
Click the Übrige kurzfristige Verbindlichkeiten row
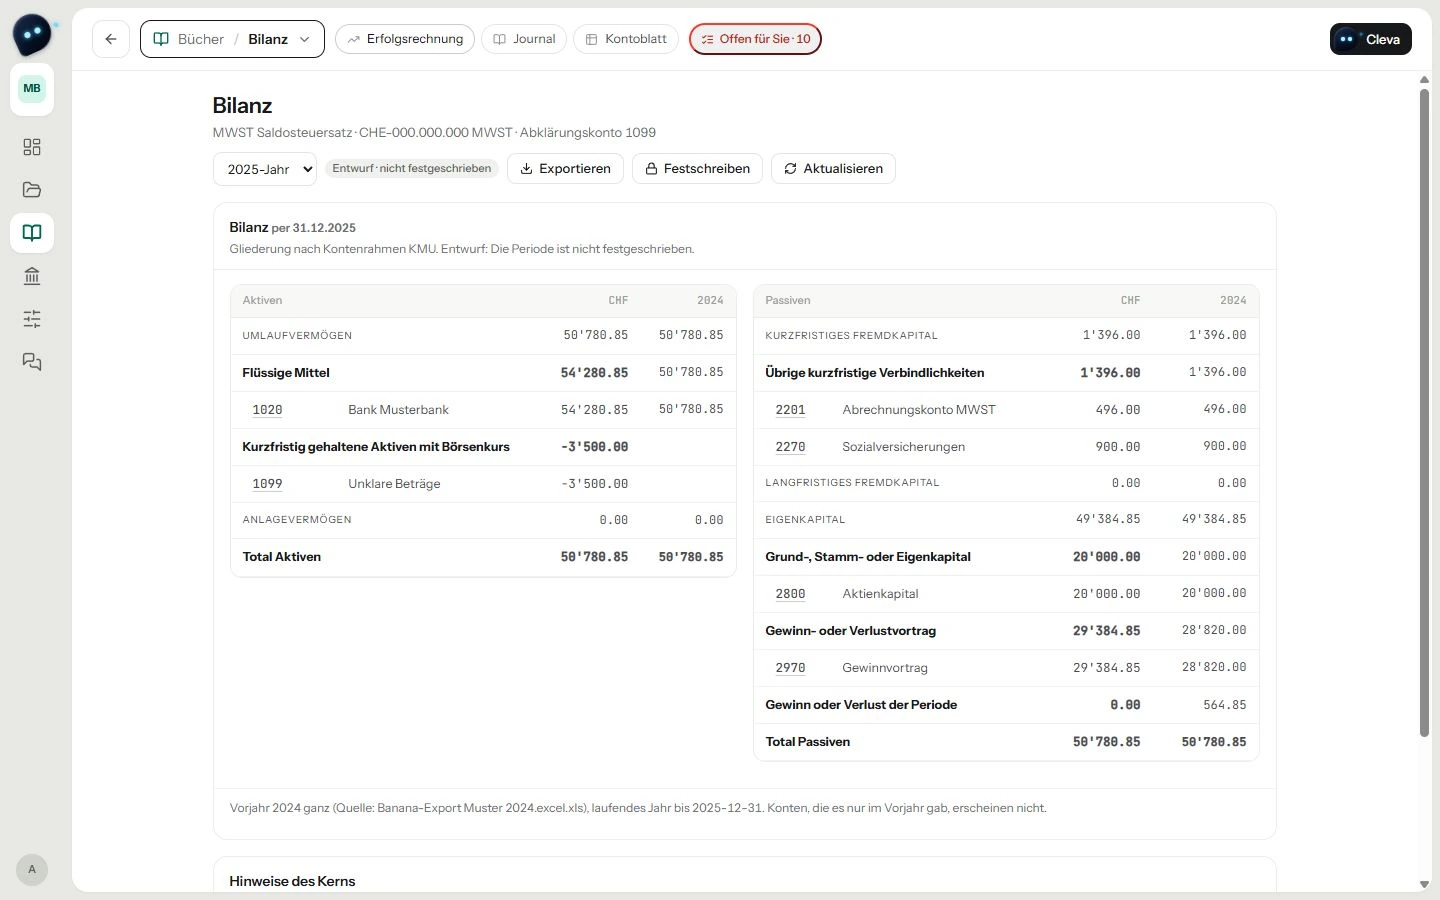1006,373
